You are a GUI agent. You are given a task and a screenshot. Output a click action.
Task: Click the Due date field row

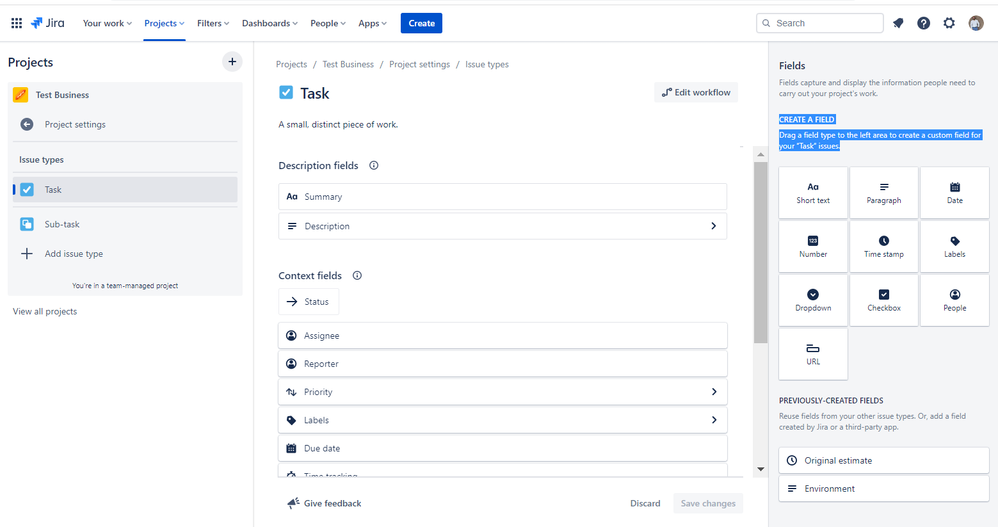click(502, 448)
